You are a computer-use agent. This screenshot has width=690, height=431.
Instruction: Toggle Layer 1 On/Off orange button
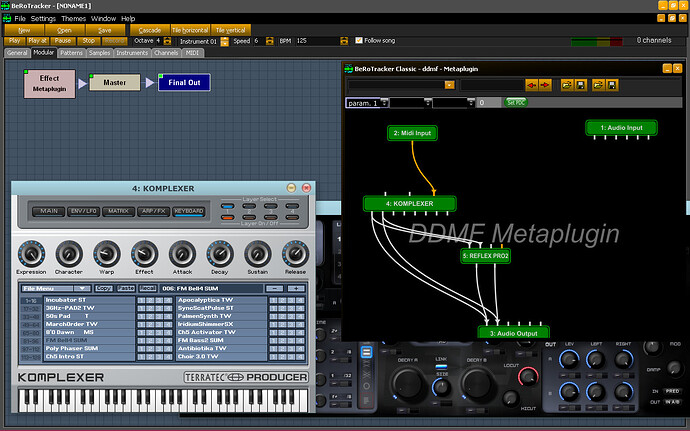point(228,217)
